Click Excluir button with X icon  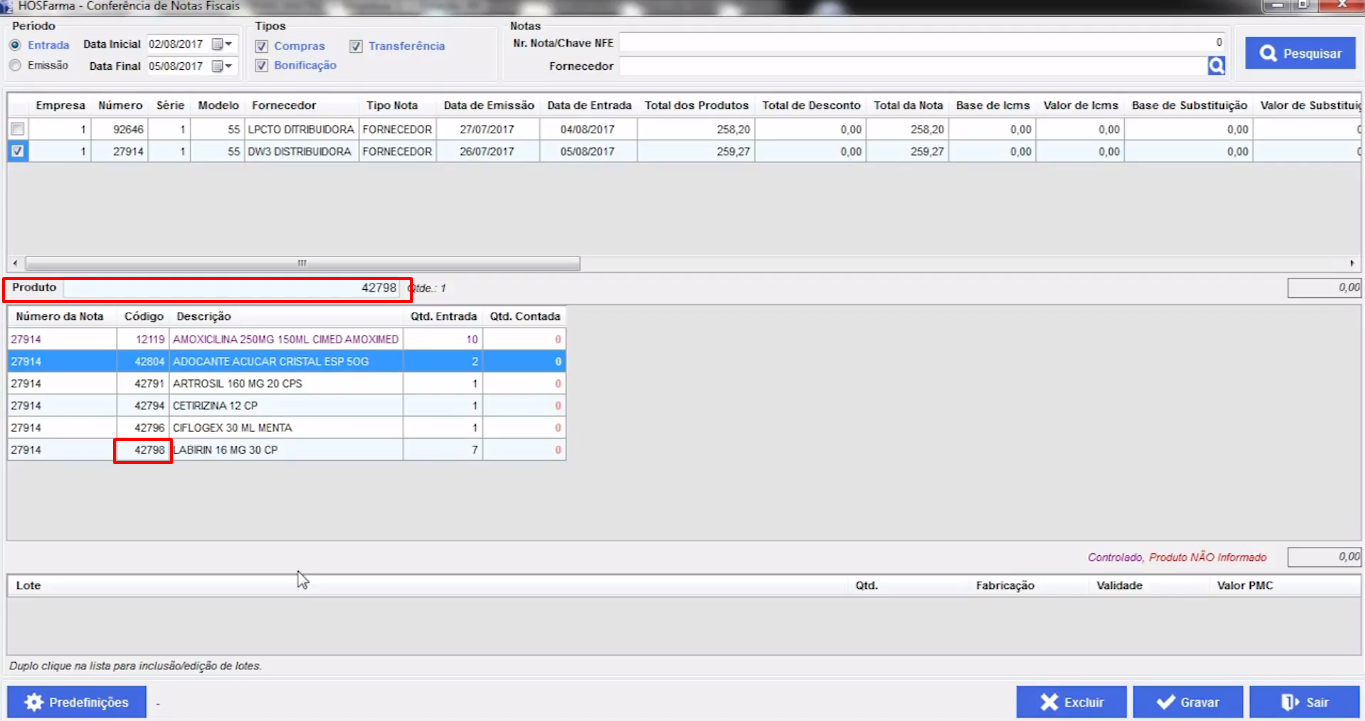click(1072, 702)
